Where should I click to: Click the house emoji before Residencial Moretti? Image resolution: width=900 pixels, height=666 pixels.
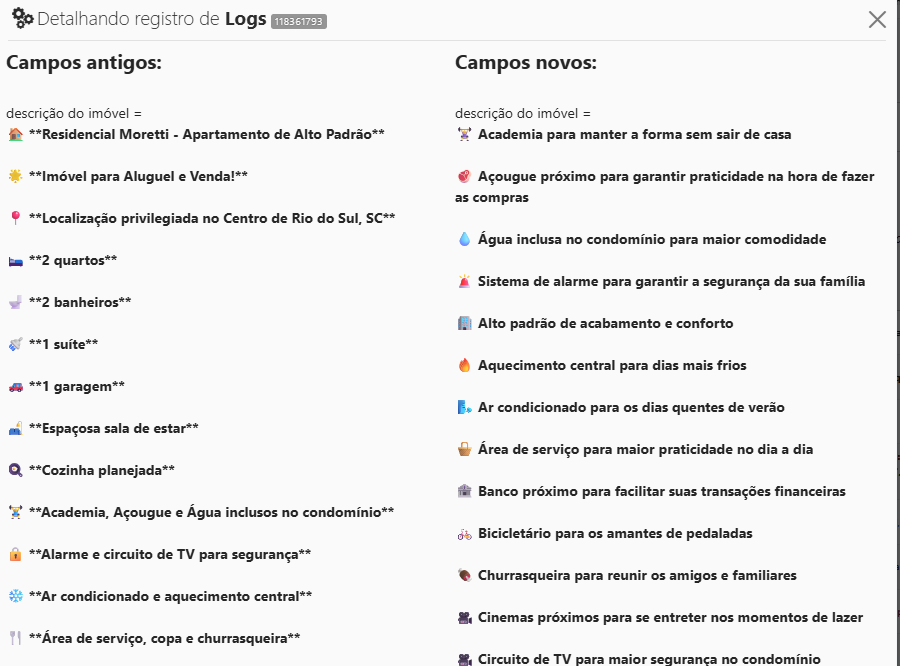tap(15, 134)
